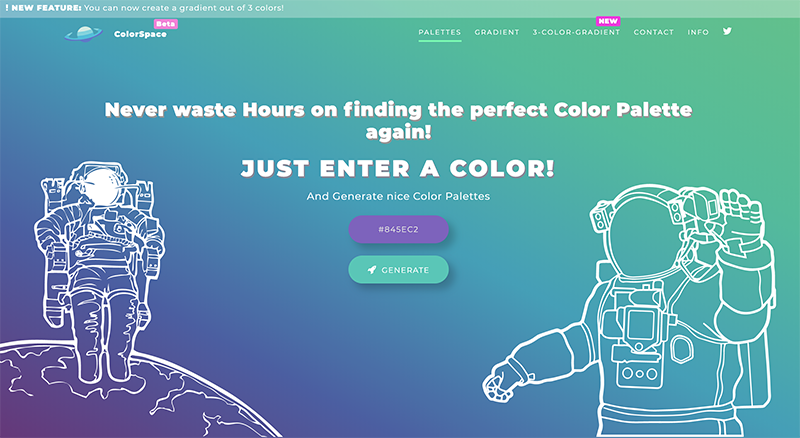Click the NEW FEATURE announcement banner
The height and width of the screenshot is (438, 800).
pos(400,8)
